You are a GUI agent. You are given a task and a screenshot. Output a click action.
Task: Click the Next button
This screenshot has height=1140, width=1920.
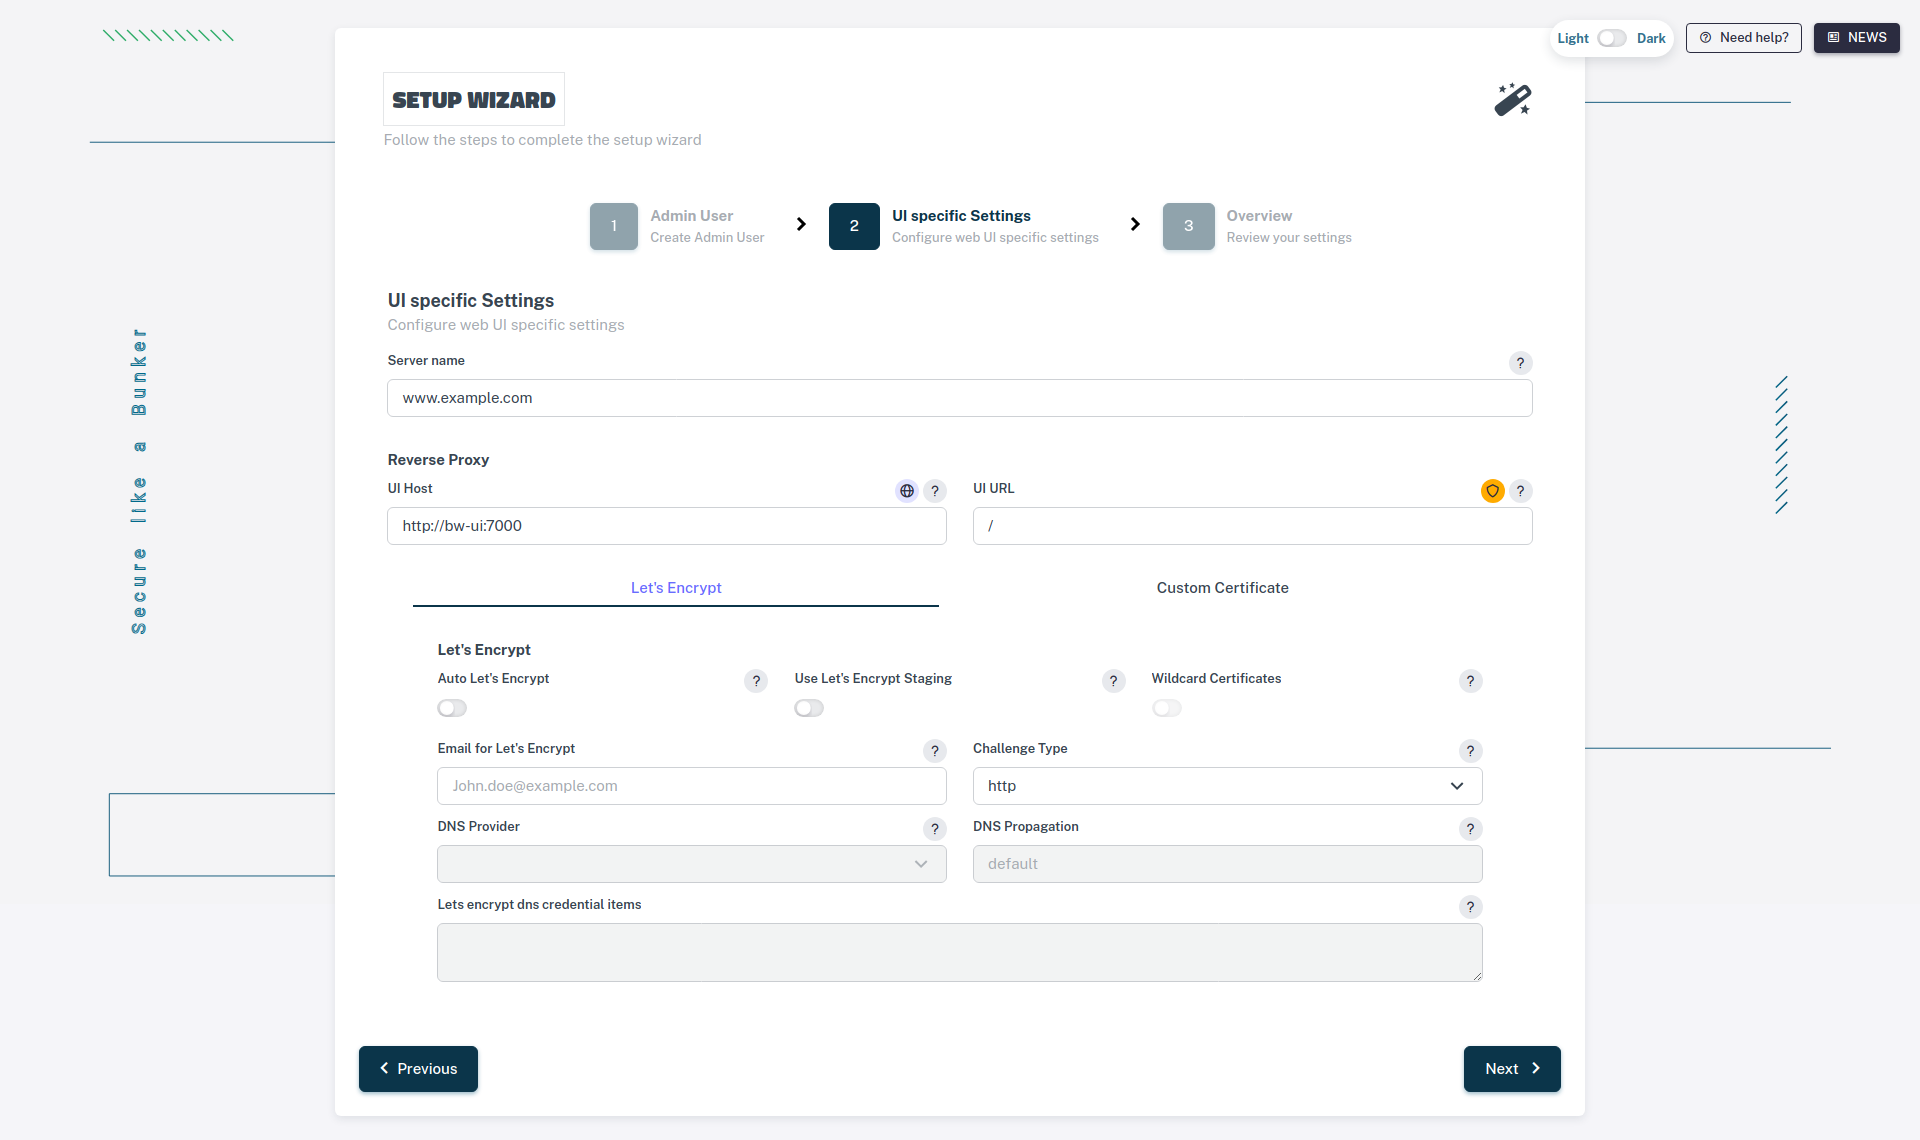pyautogui.click(x=1511, y=1069)
